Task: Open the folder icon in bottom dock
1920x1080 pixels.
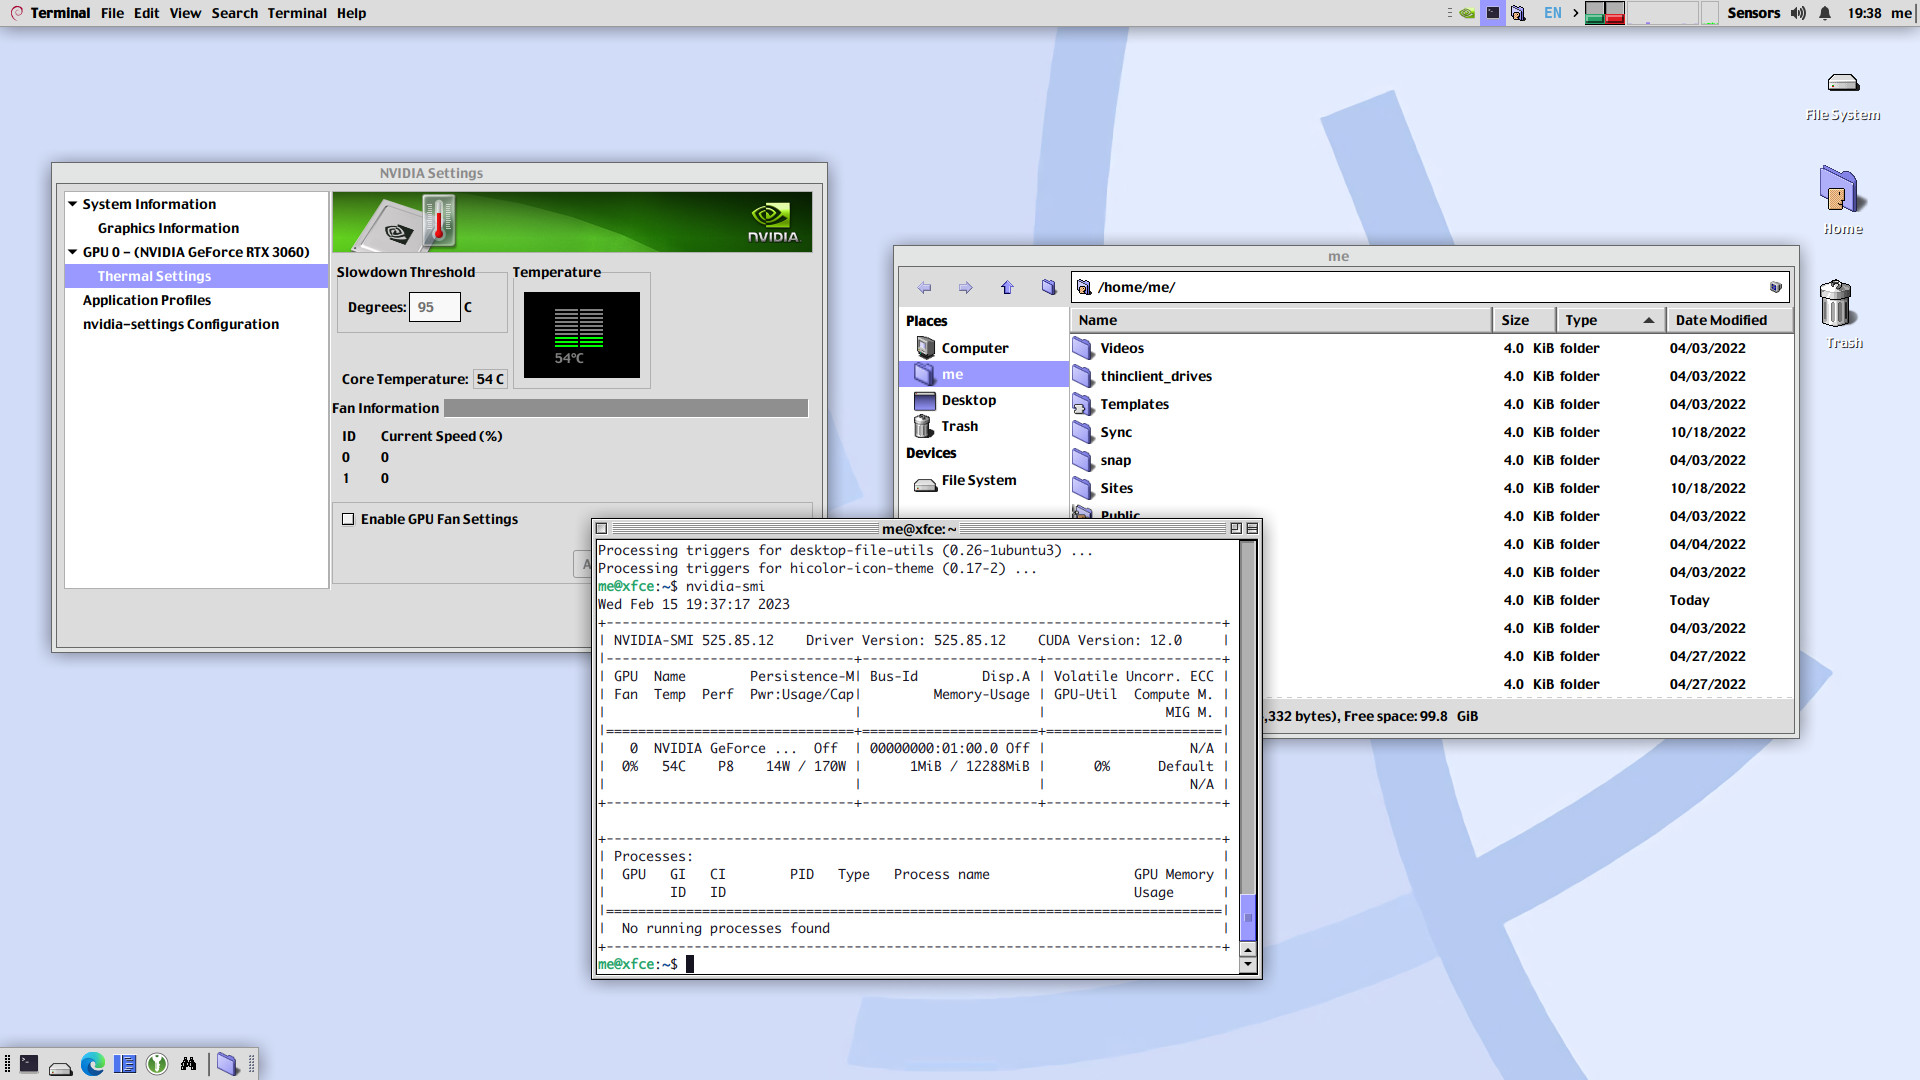Action: (228, 1064)
